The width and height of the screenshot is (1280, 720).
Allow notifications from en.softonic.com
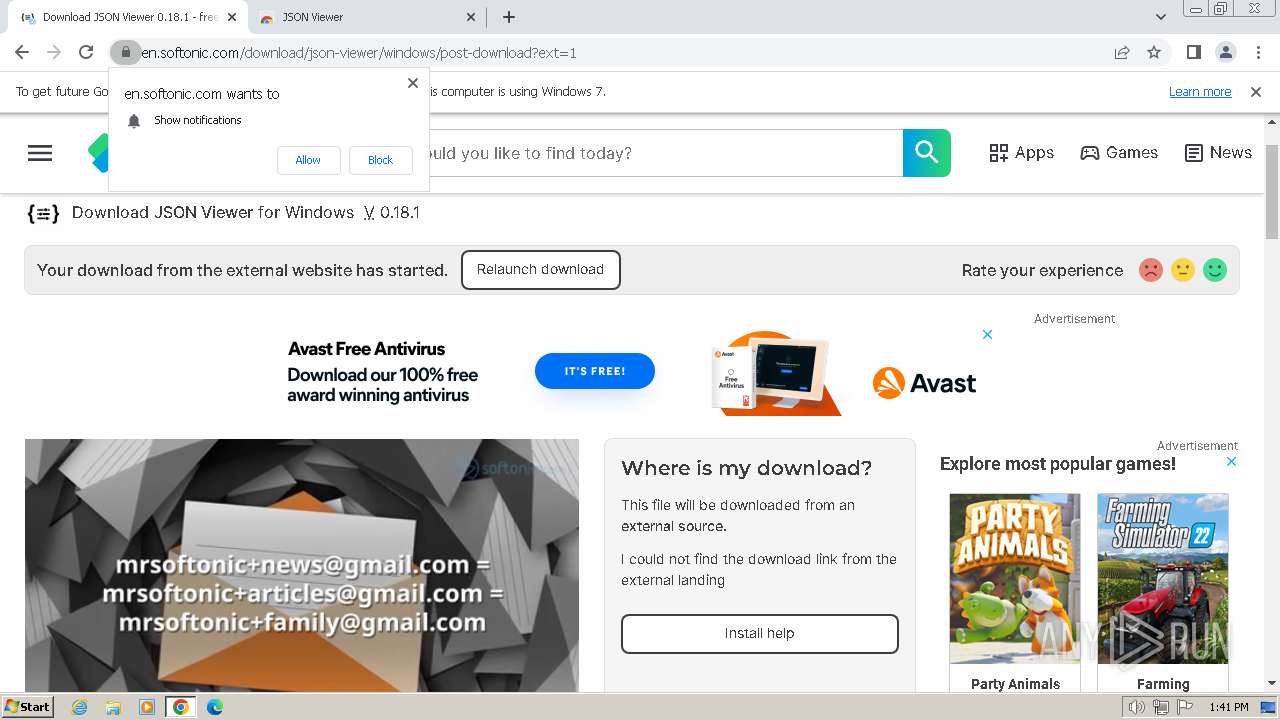coord(308,160)
